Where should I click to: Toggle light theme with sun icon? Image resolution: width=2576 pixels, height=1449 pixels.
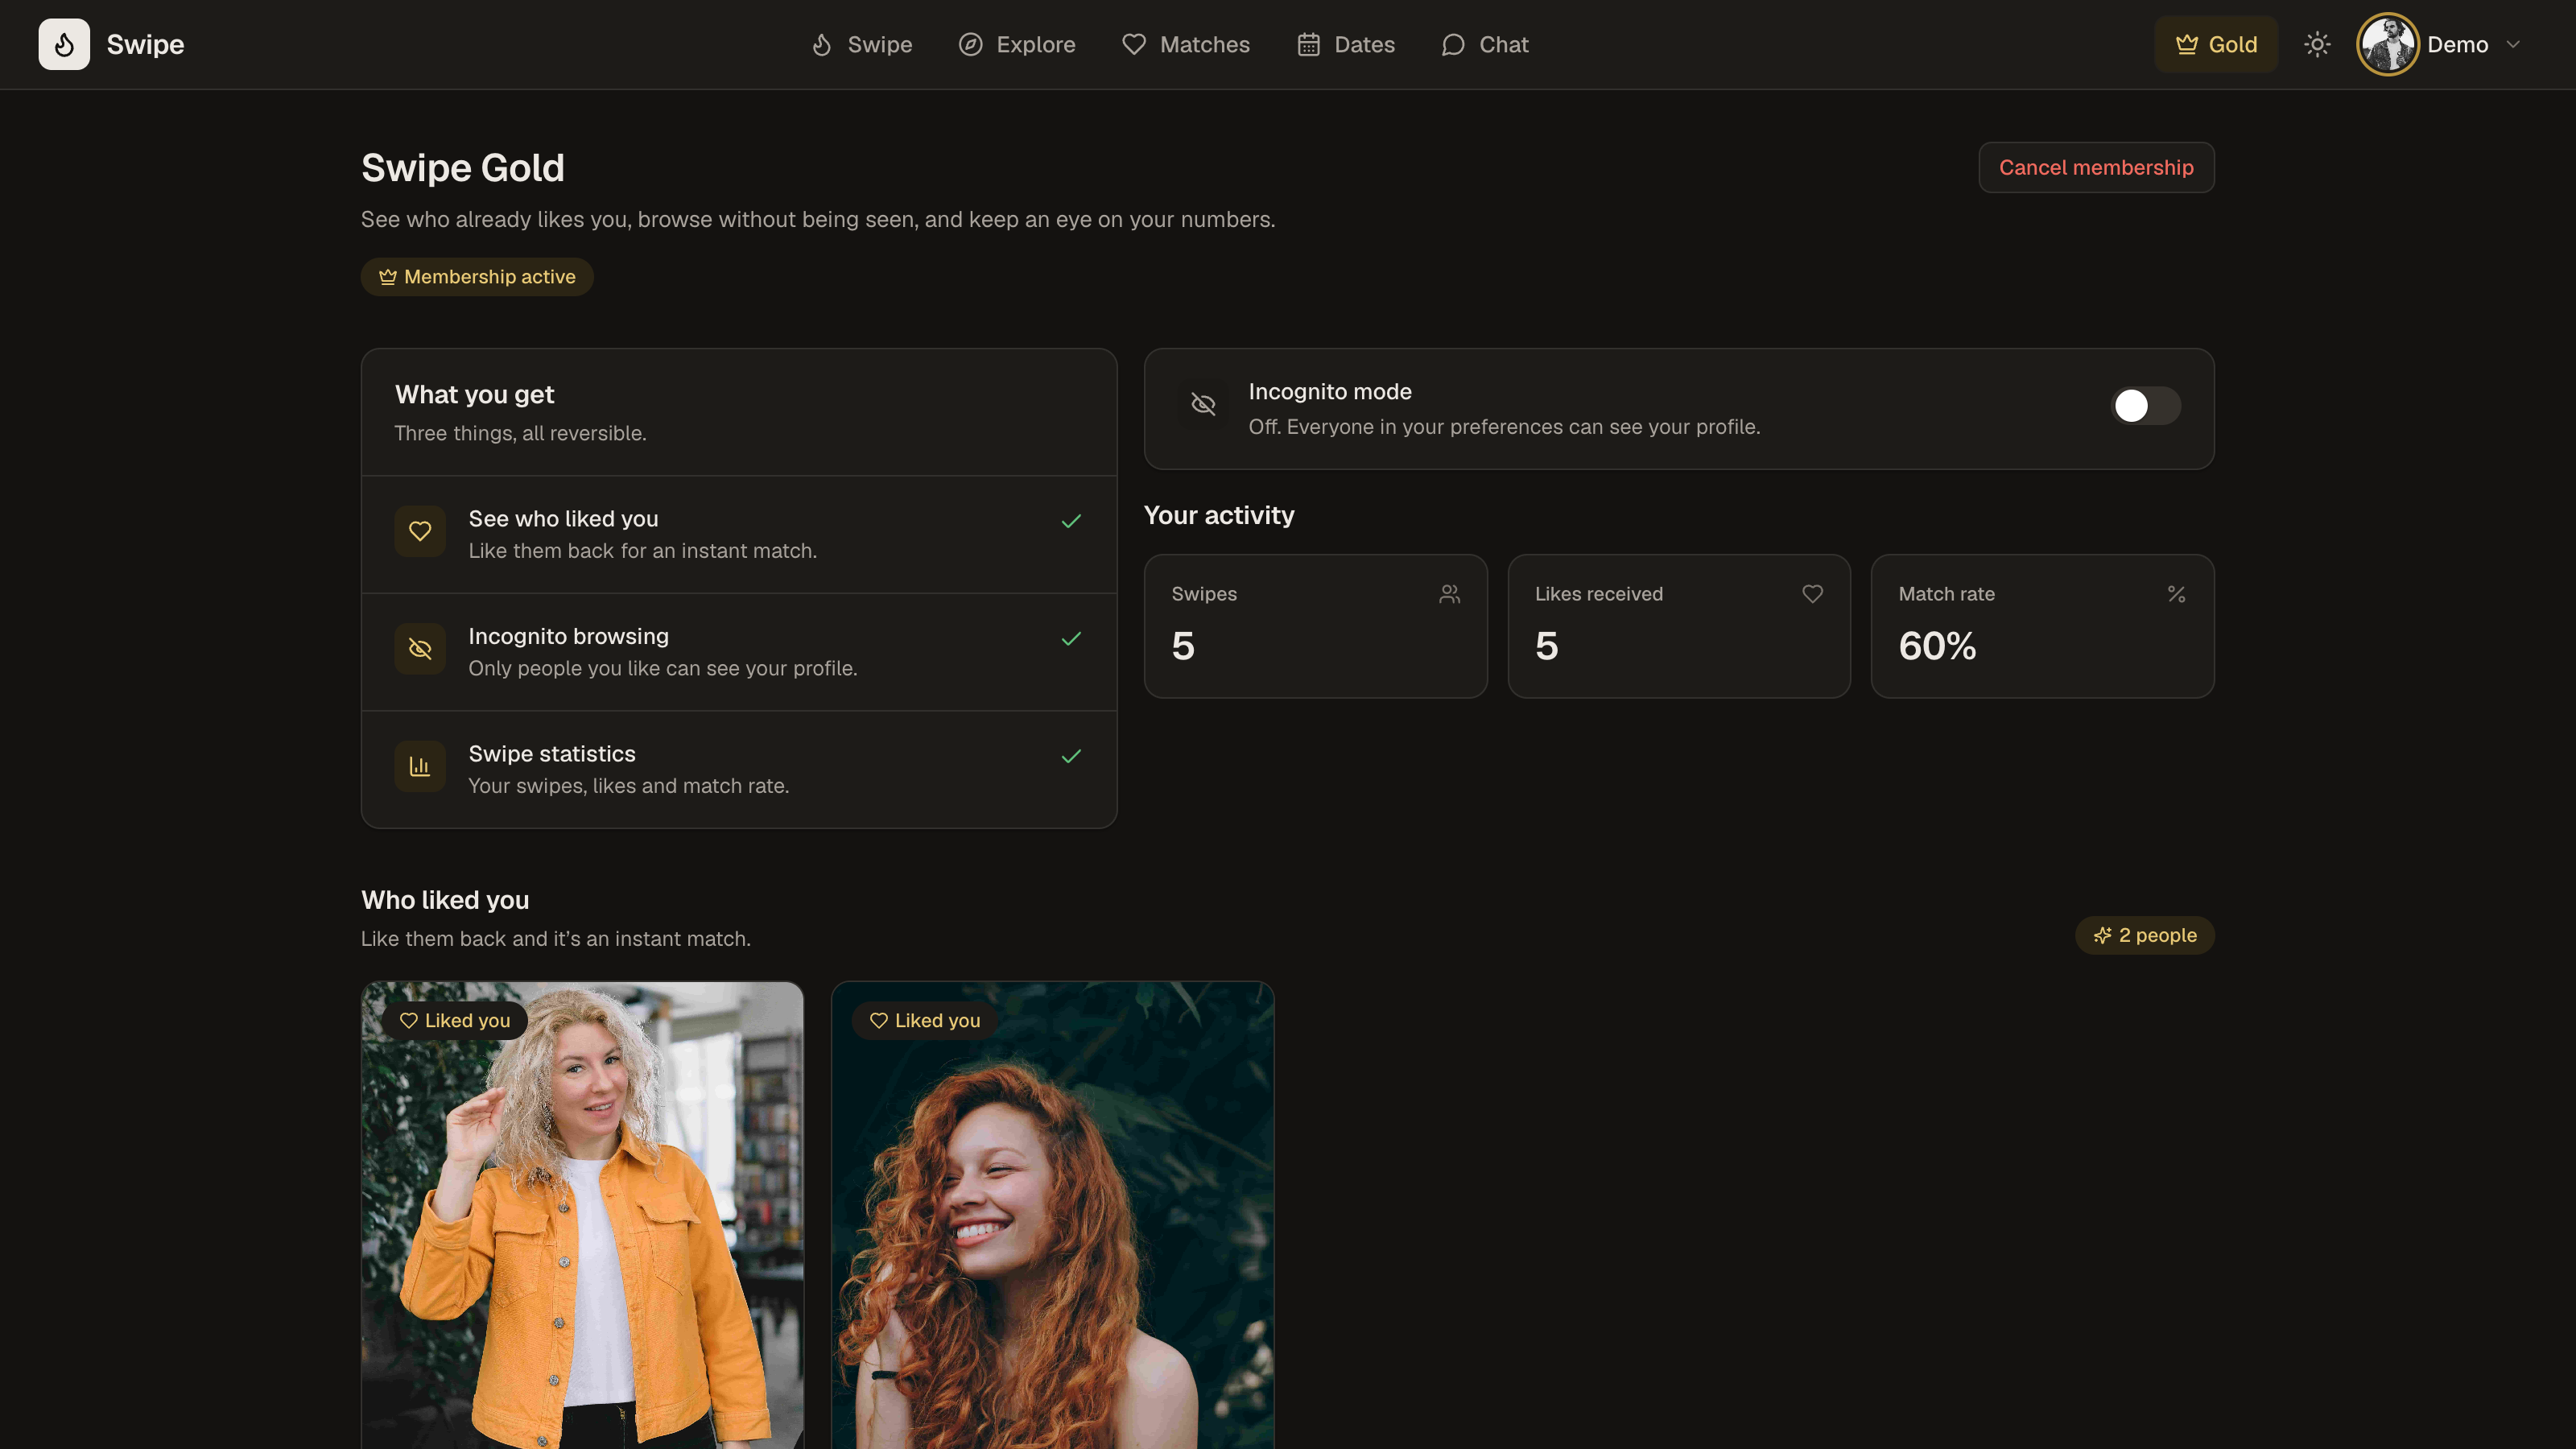point(2317,44)
